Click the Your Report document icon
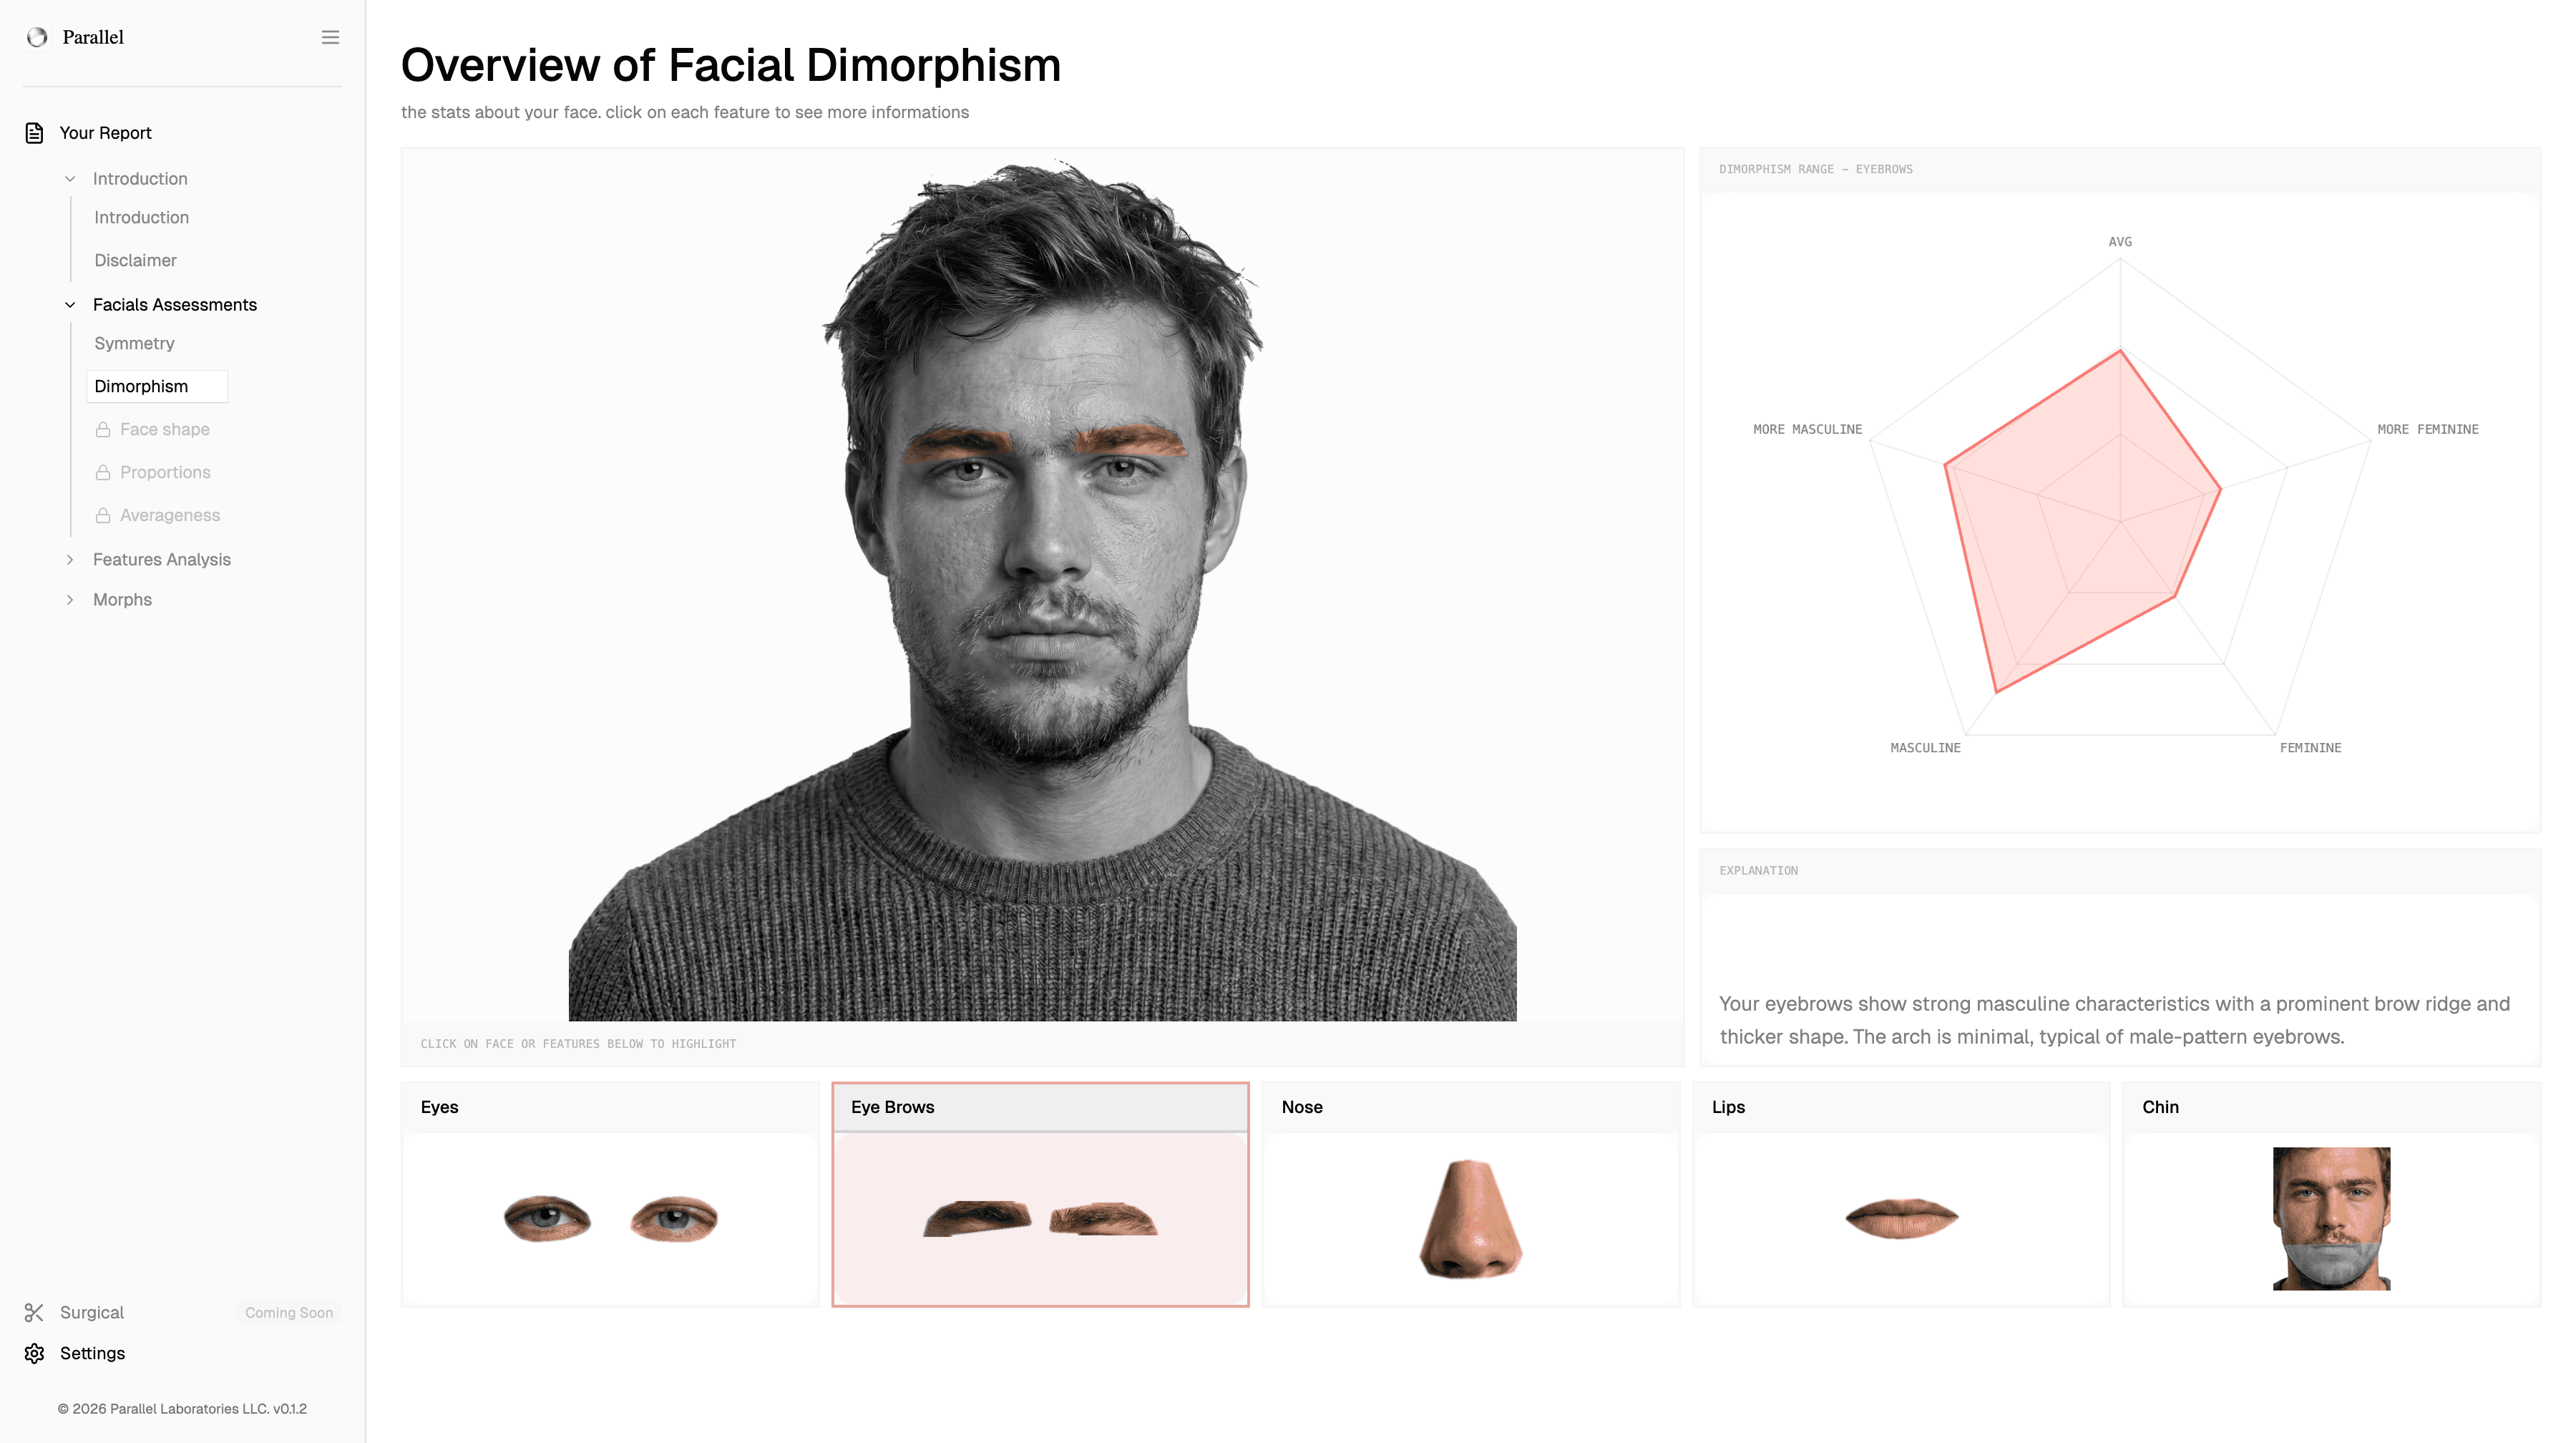2576x1443 pixels. (x=35, y=132)
